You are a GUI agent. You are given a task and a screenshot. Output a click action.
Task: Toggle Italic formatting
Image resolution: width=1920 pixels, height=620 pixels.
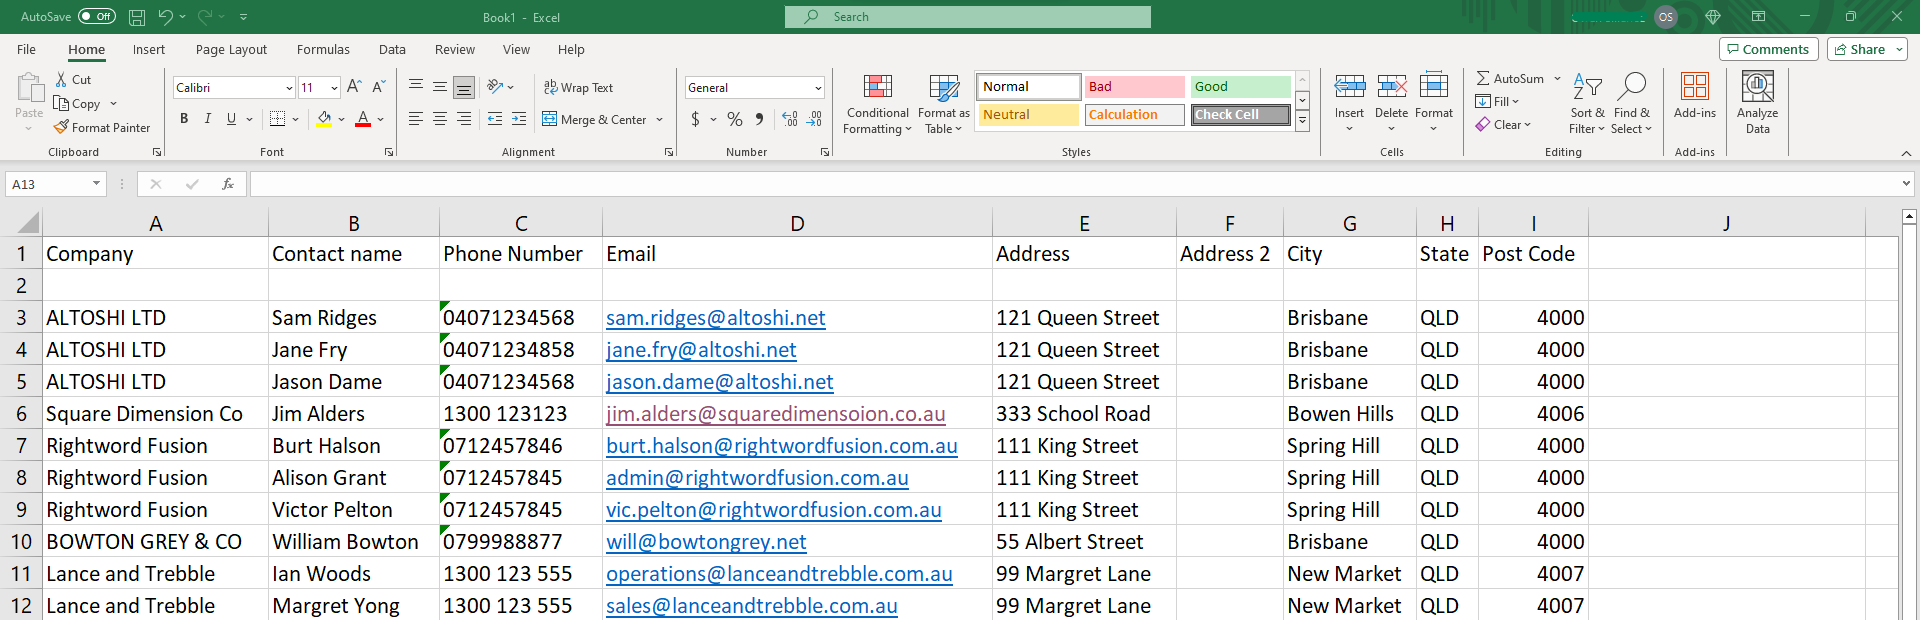(x=208, y=119)
